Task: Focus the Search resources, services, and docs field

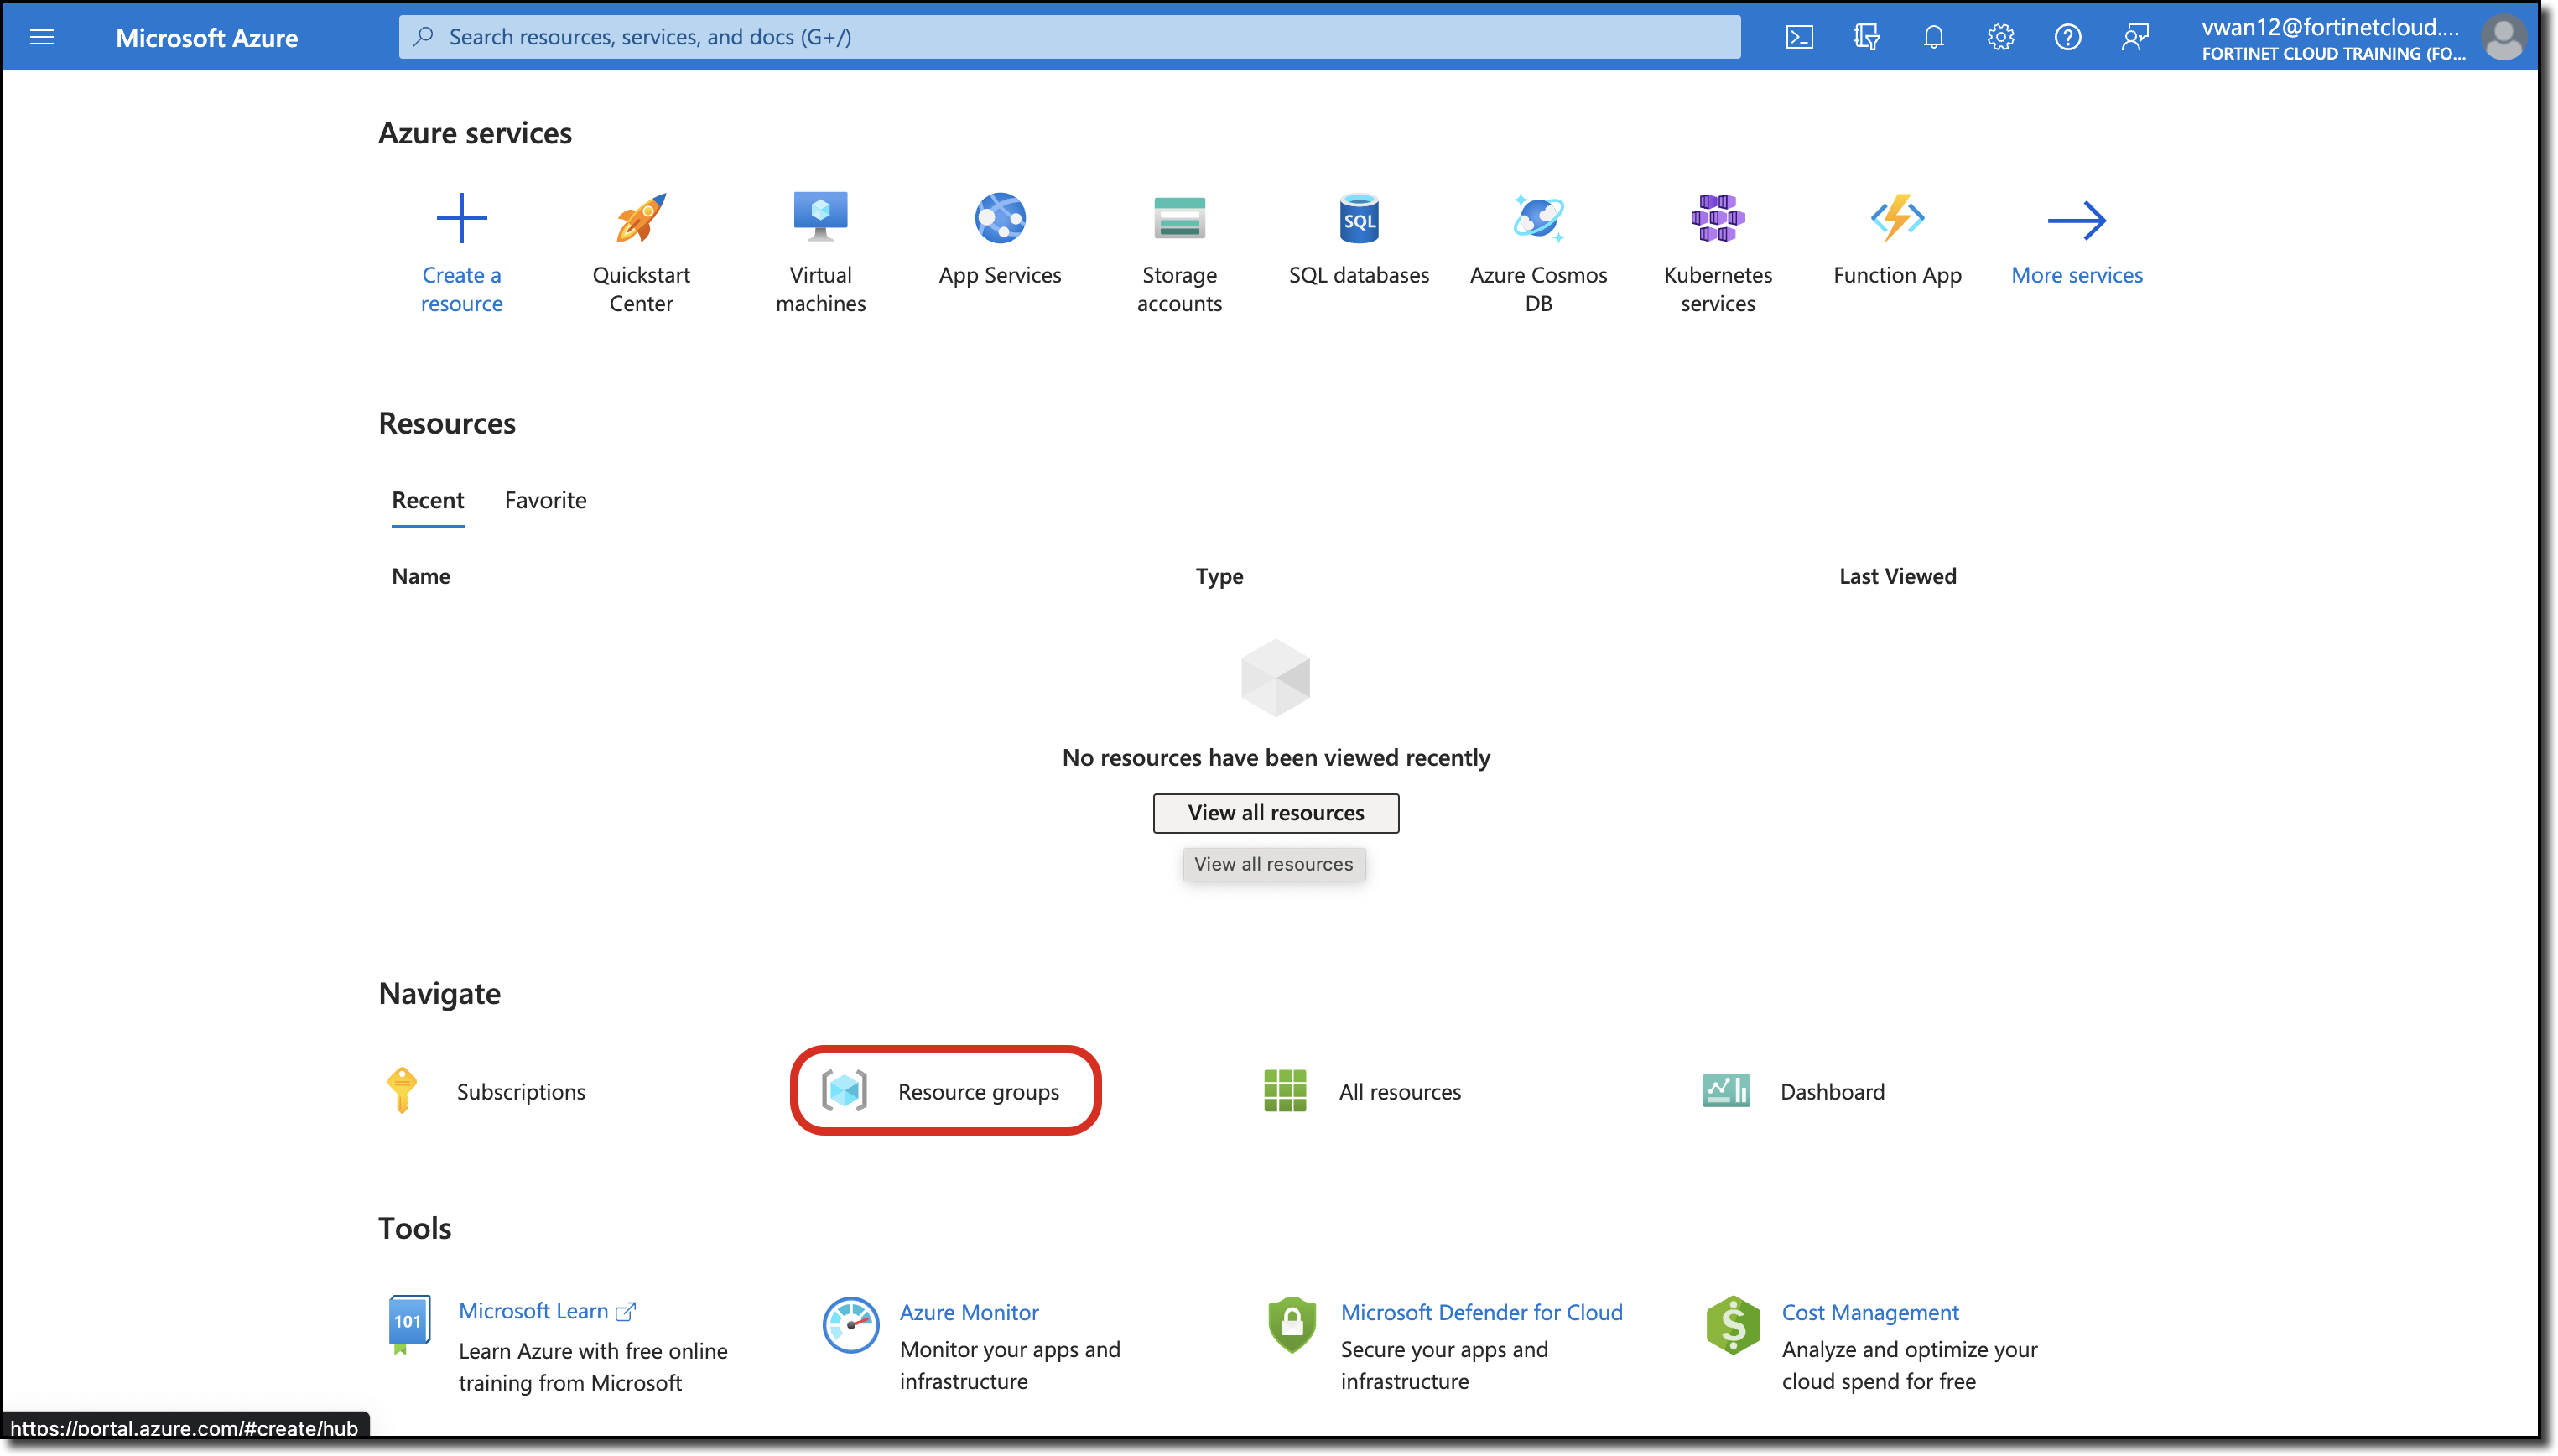Action: click(x=1069, y=37)
